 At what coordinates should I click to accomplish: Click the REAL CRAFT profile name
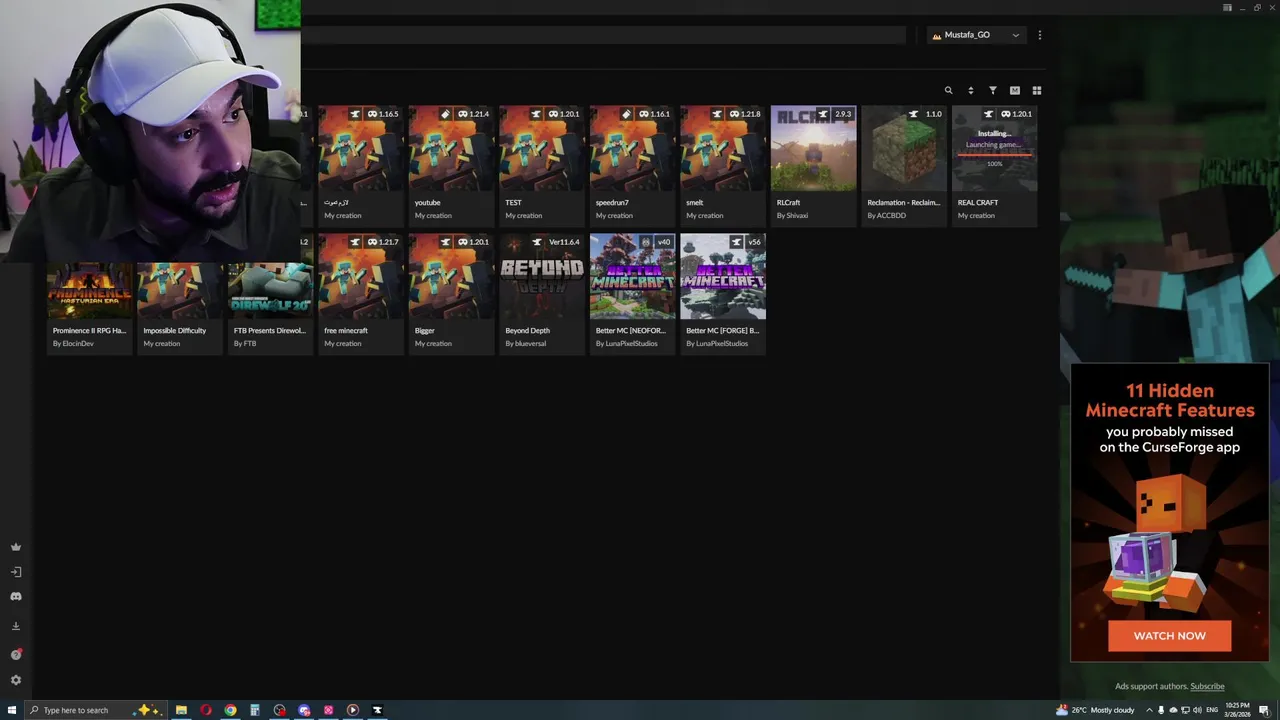coord(978,202)
